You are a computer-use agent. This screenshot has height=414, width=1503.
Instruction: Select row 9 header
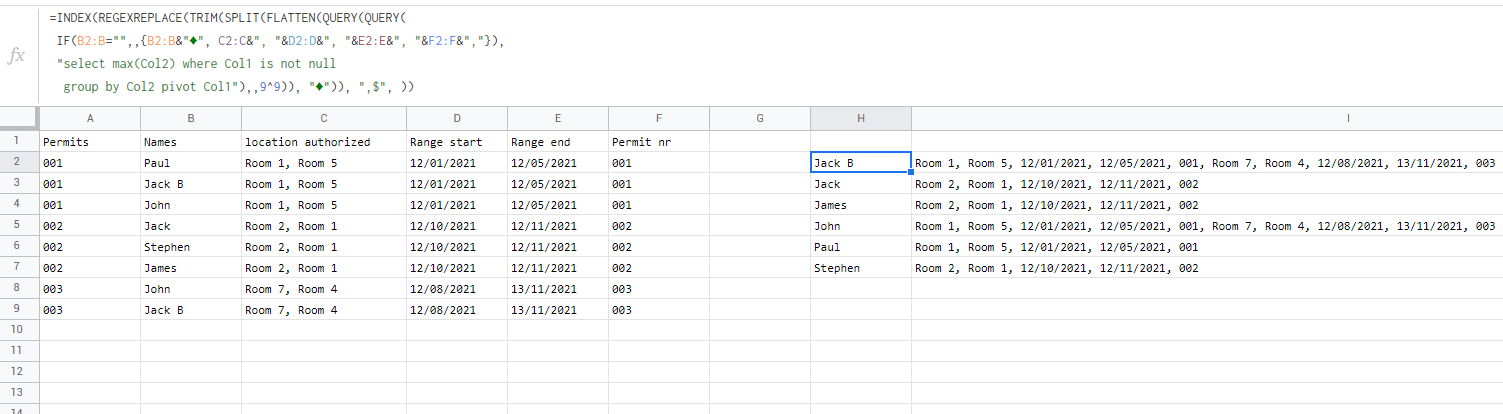pyautogui.click(x=20, y=309)
